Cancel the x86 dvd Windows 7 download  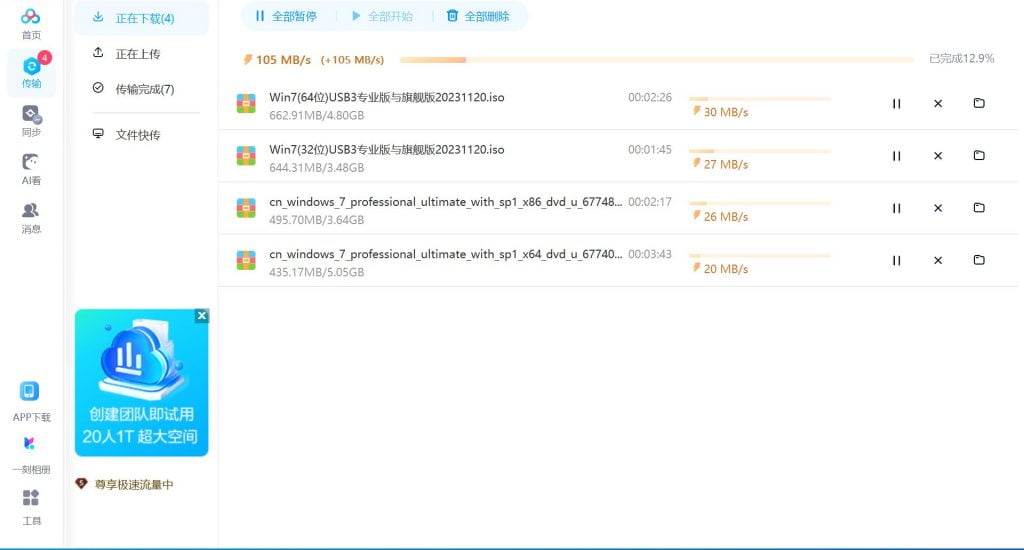click(938, 208)
